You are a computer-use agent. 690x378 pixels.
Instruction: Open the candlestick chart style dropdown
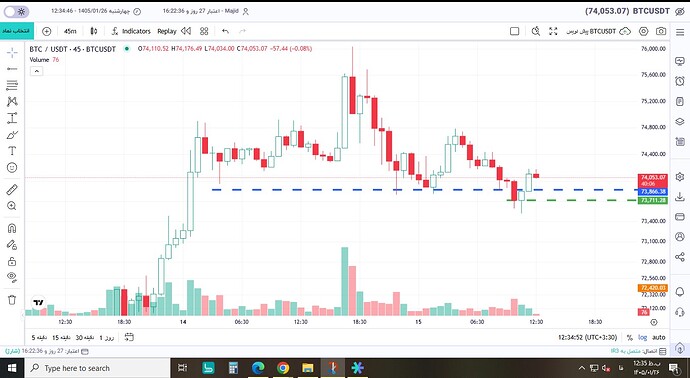[x=93, y=31]
